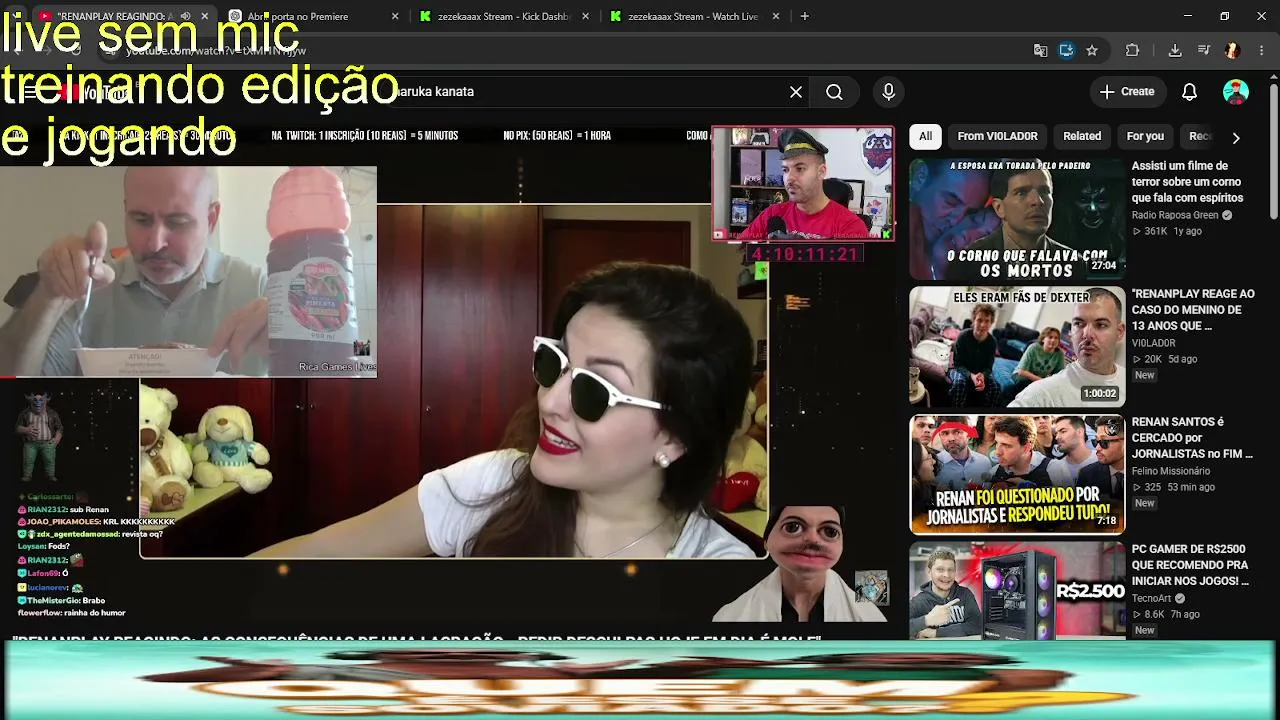The width and height of the screenshot is (1280, 720).
Task: Close the RENANPLAY REAGINDO tab
Action: [x=205, y=16]
